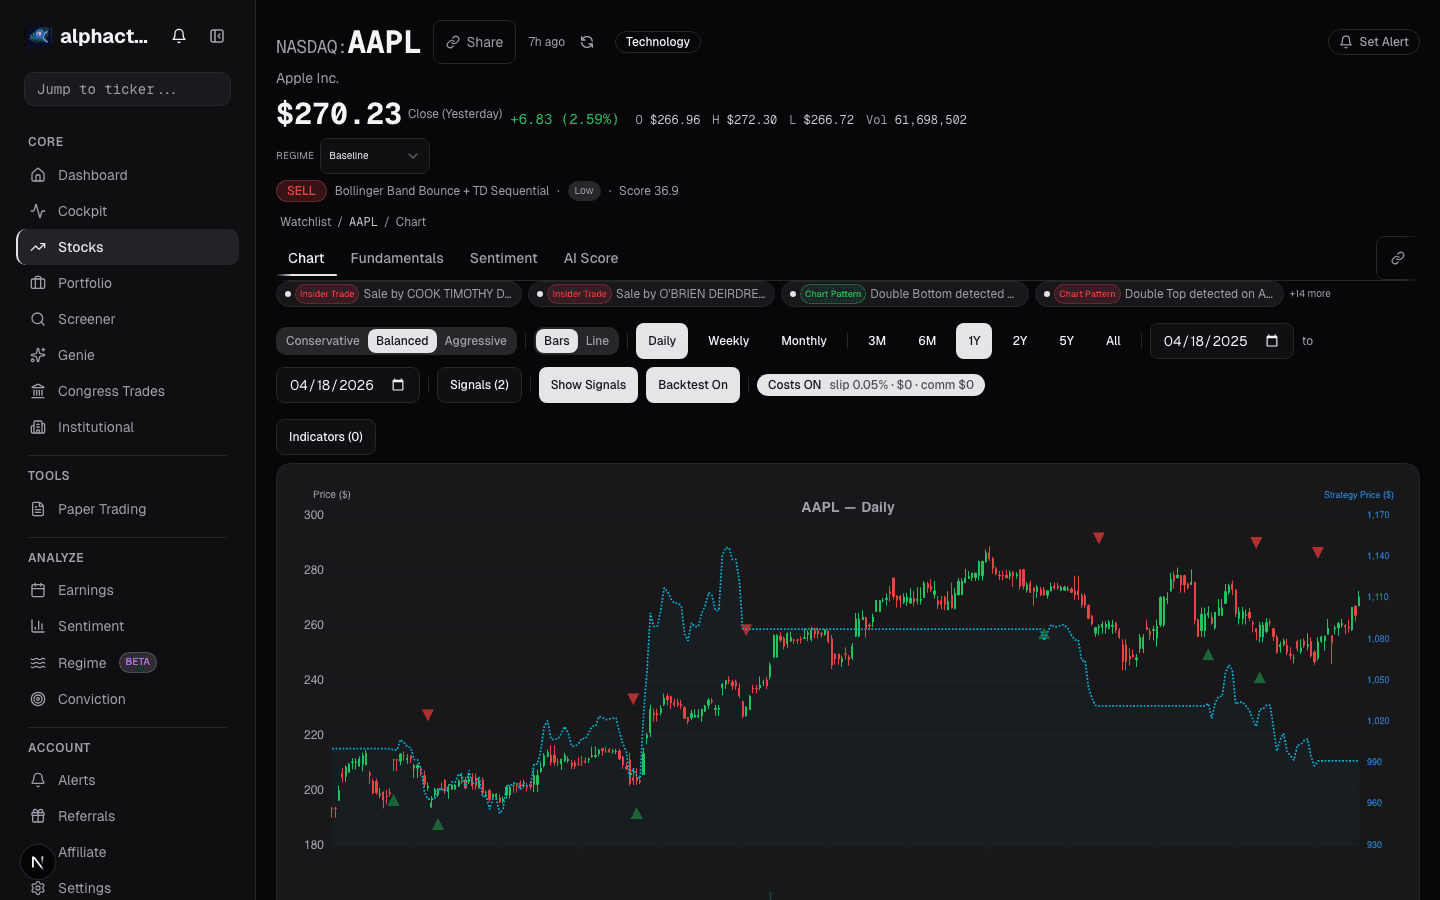The width and height of the screenshot is (1440, 900).
Task: Open Congress Trades section
Action: point(111,391)
